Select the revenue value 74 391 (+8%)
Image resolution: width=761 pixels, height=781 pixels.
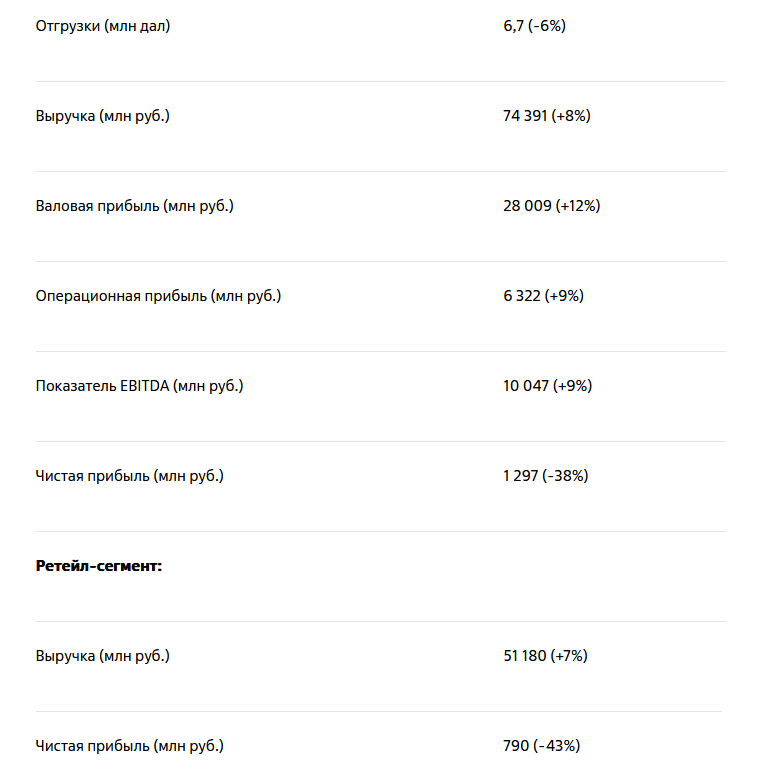pyautogui.click(x=547, y=116)
